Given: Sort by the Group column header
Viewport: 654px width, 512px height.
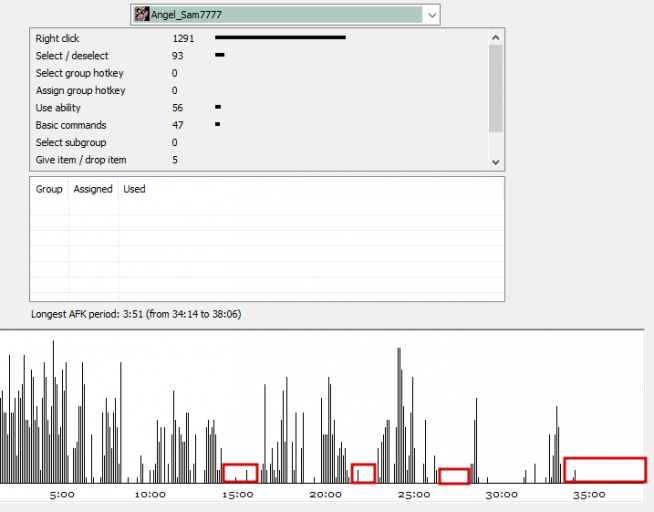Looking at the screenshot, I should click(x=49, y=189).
